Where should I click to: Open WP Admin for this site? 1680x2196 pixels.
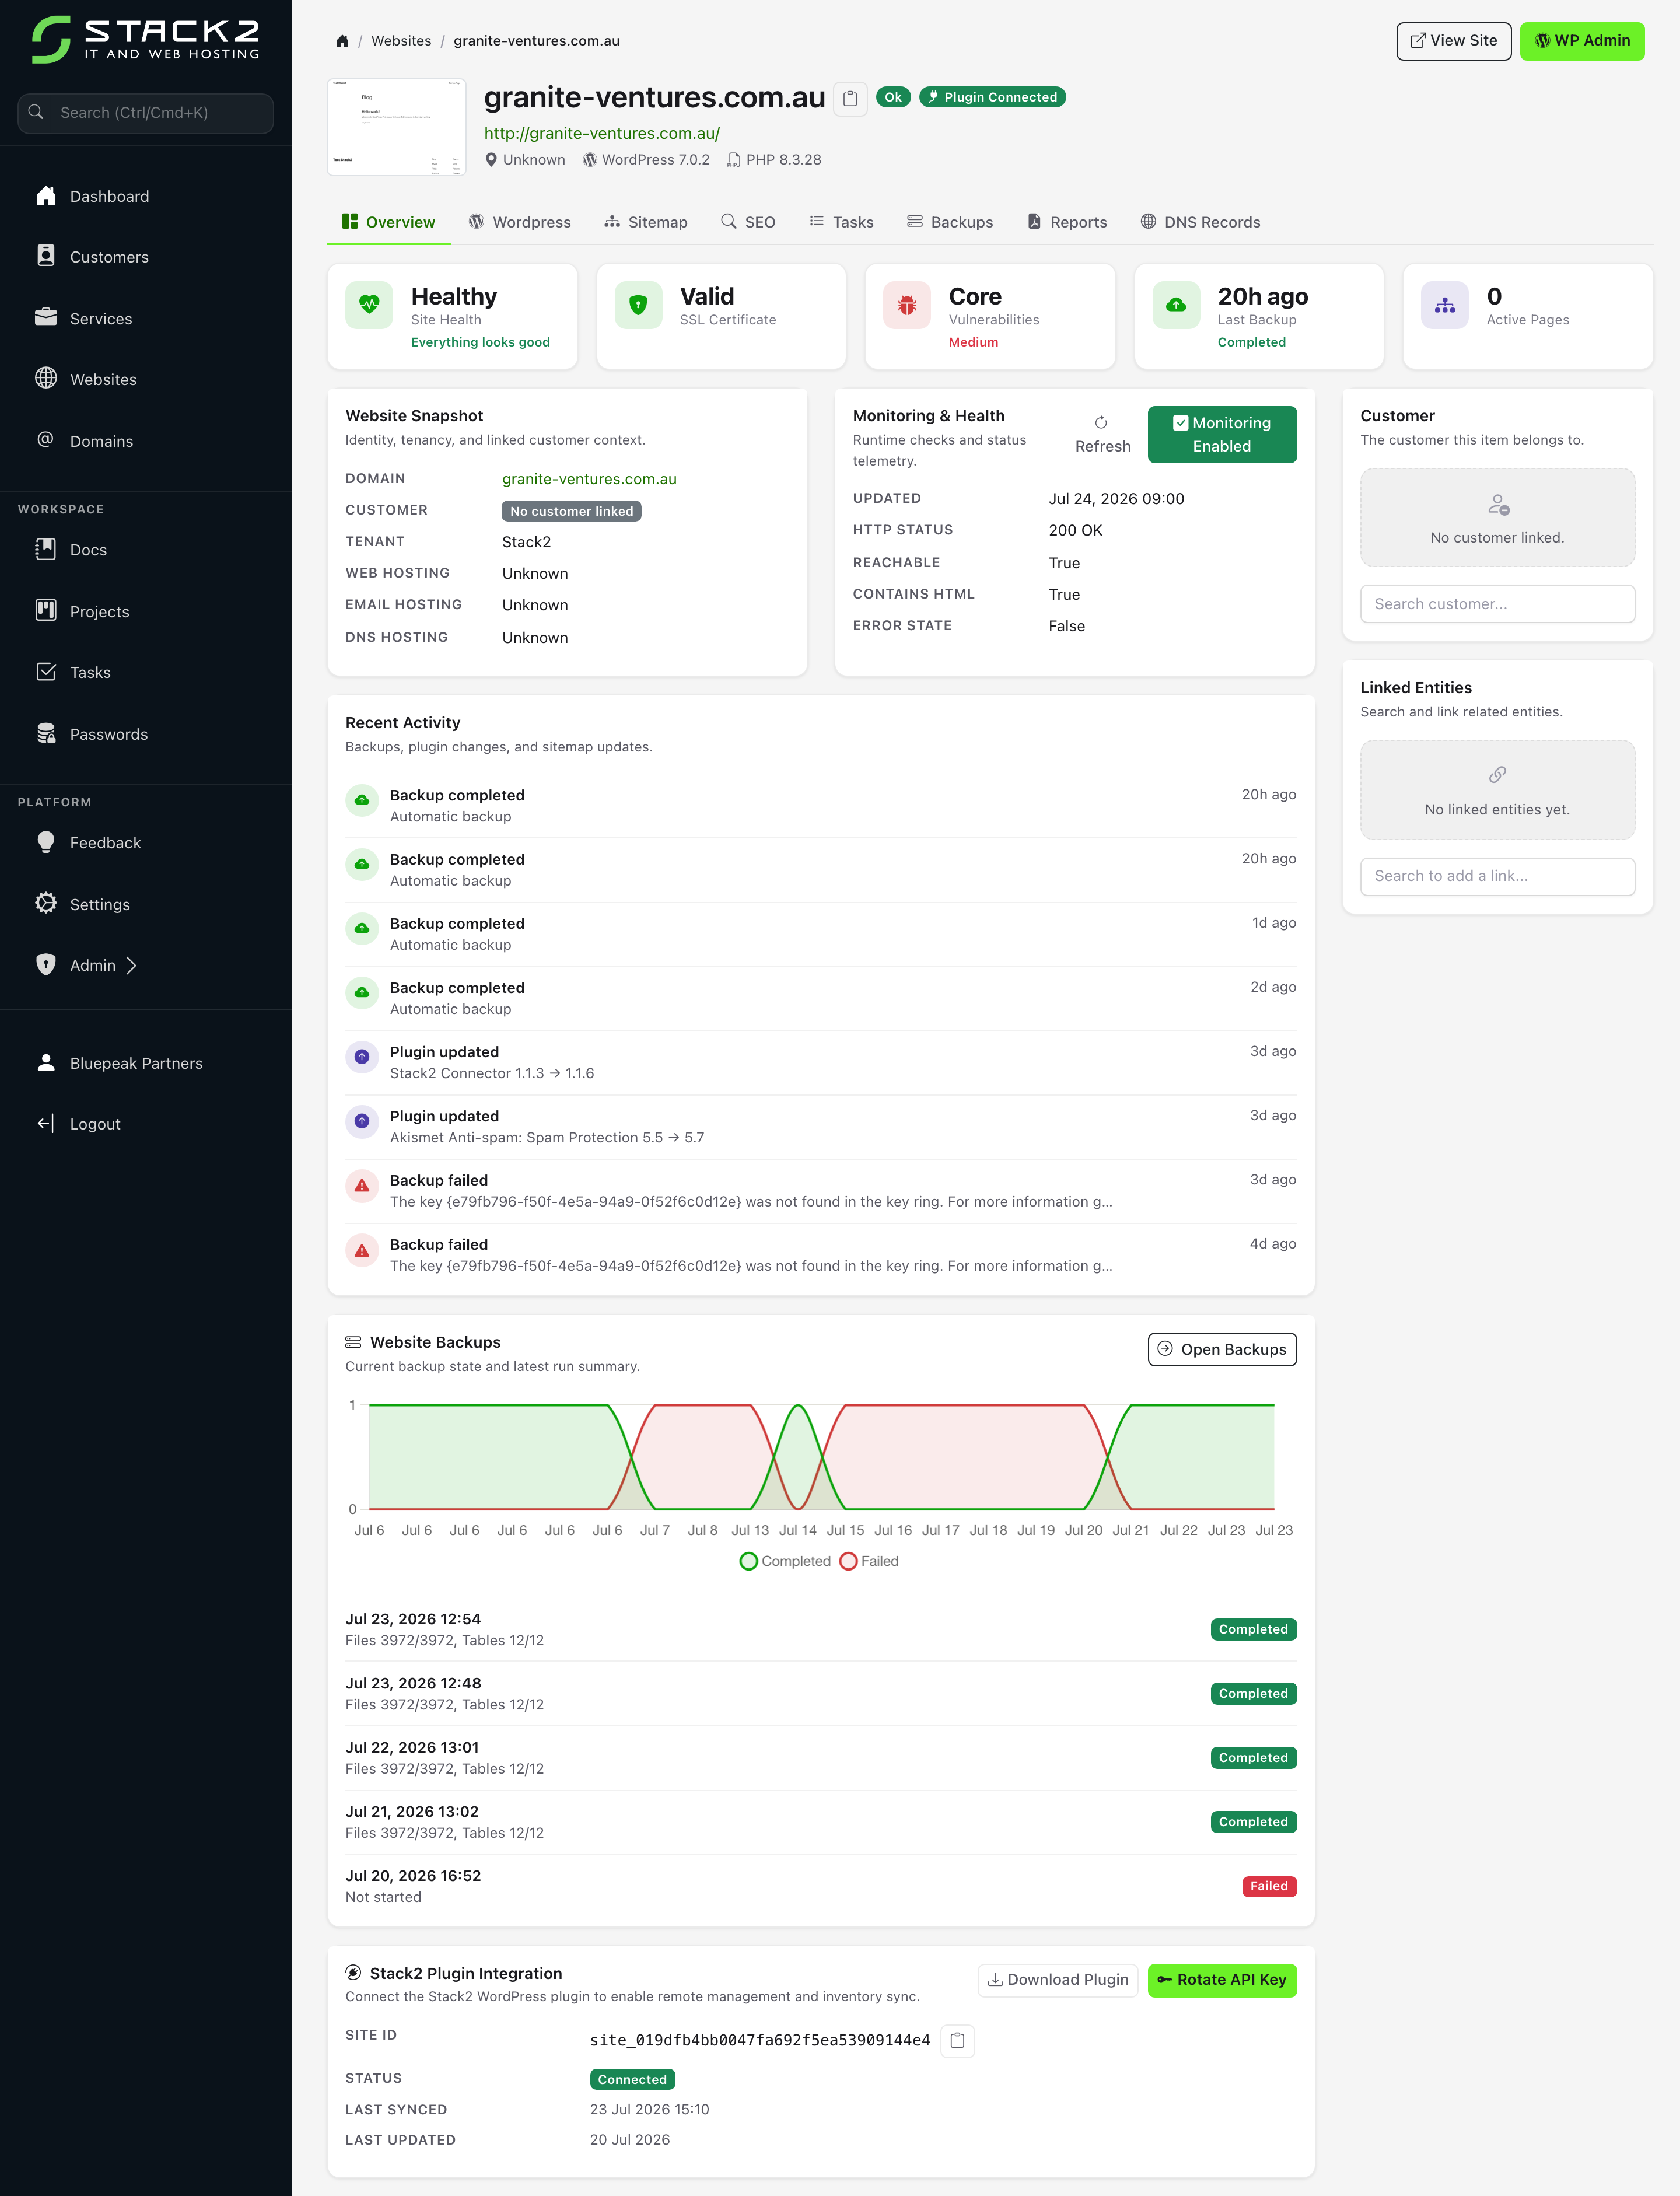click(1581, 41)
